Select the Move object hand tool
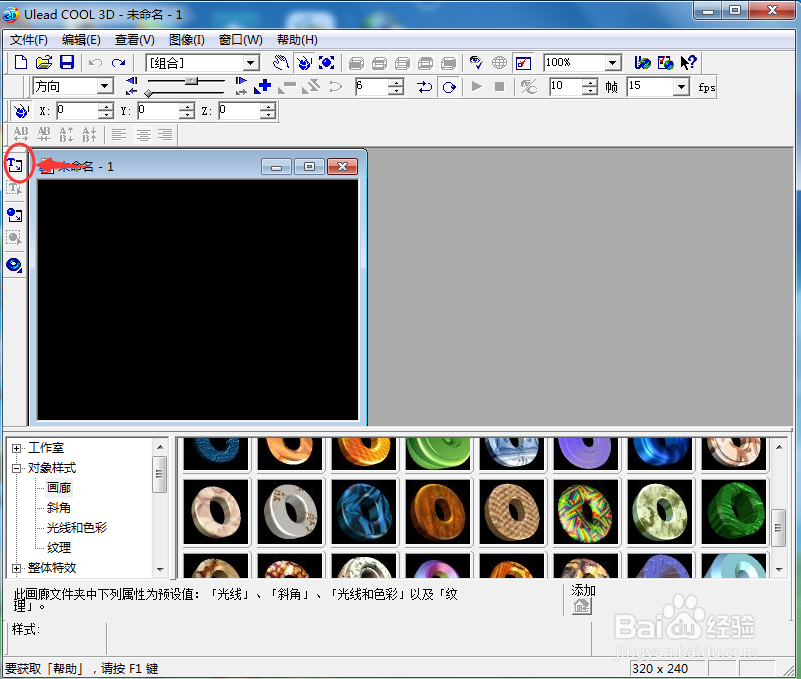801x679 pixels. click(x=280, y=63)
